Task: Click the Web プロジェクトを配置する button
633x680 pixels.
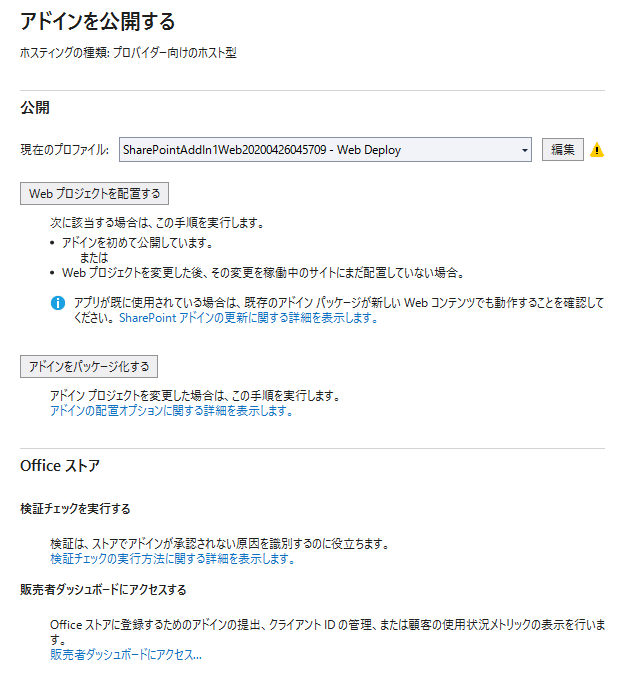Action: [x=94, y=193]
